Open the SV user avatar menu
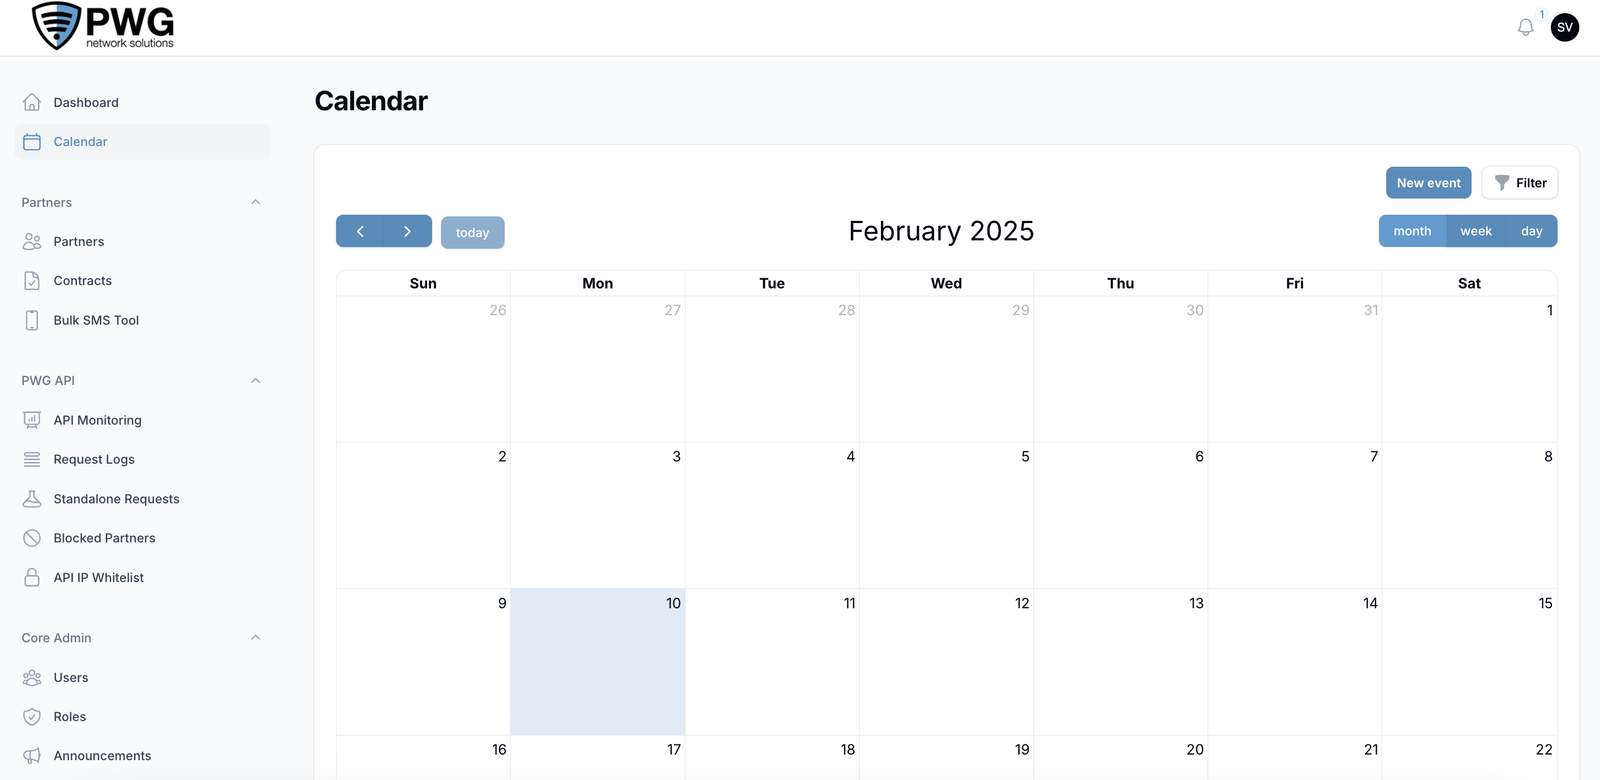The height and width of the screenshot is (780, 1600). point(1565,28)
